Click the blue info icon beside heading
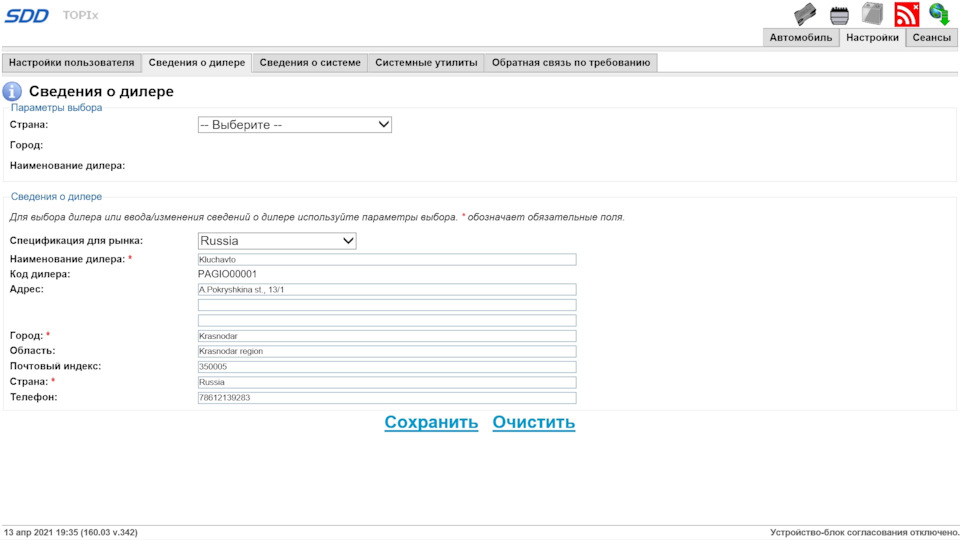This screenshot has height=540, width=960. (x=13, y=92)
